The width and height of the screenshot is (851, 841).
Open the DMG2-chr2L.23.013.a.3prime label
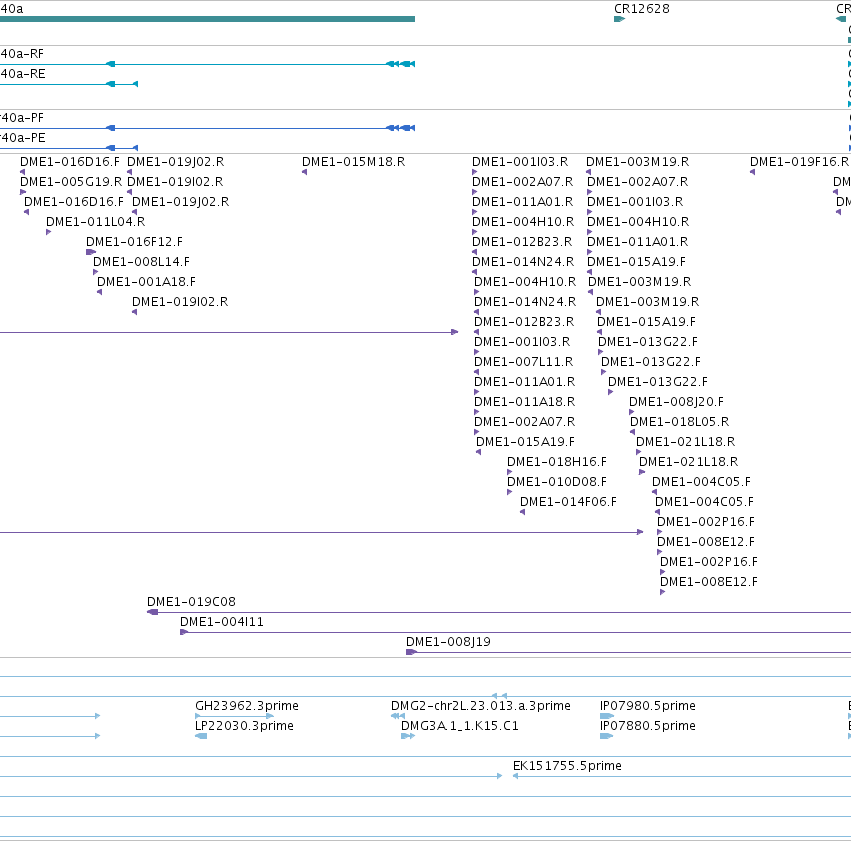[x=481, y=706]
